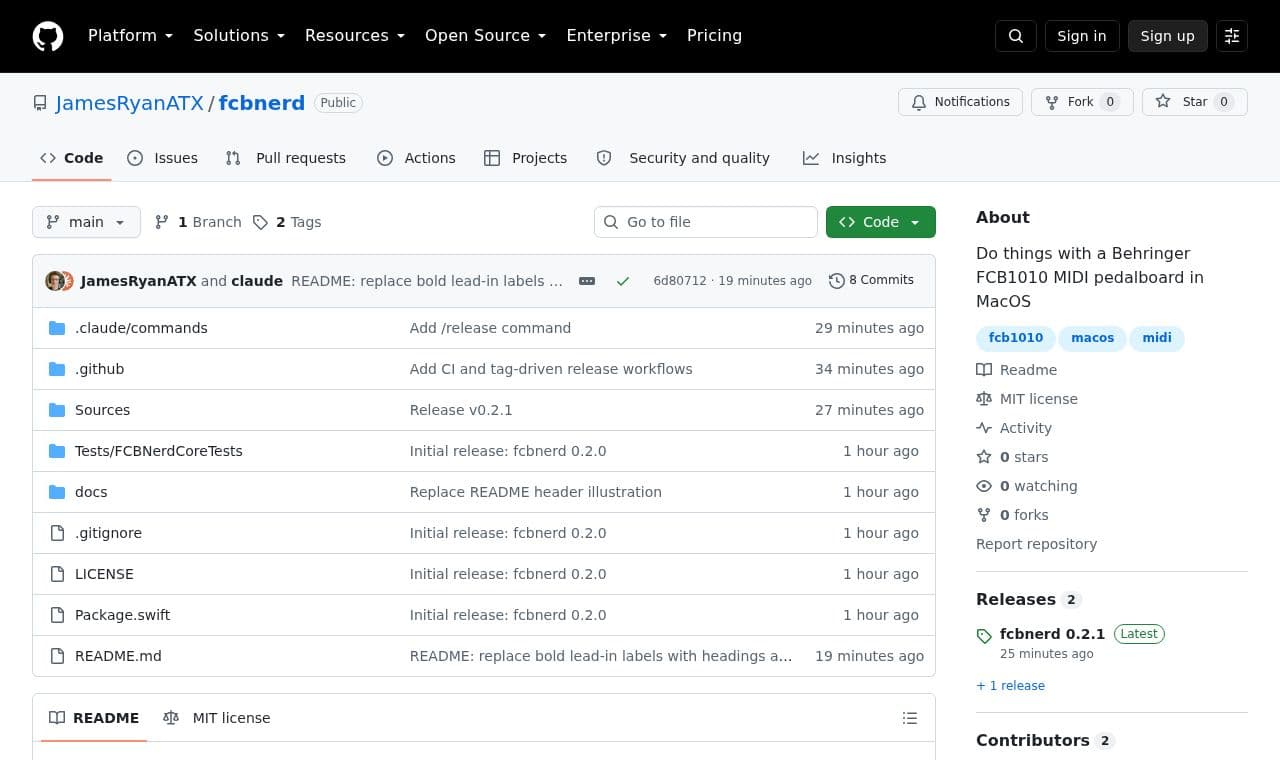The height and width of the screenshot is (760, 1280).
Task: Star the fcbnerd repository
Action: coord(1195,102)
